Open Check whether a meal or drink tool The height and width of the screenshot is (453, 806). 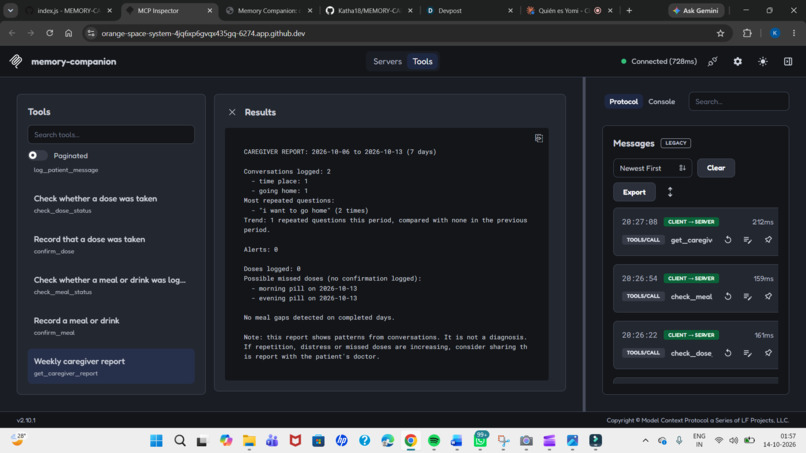tap(111, 285)
